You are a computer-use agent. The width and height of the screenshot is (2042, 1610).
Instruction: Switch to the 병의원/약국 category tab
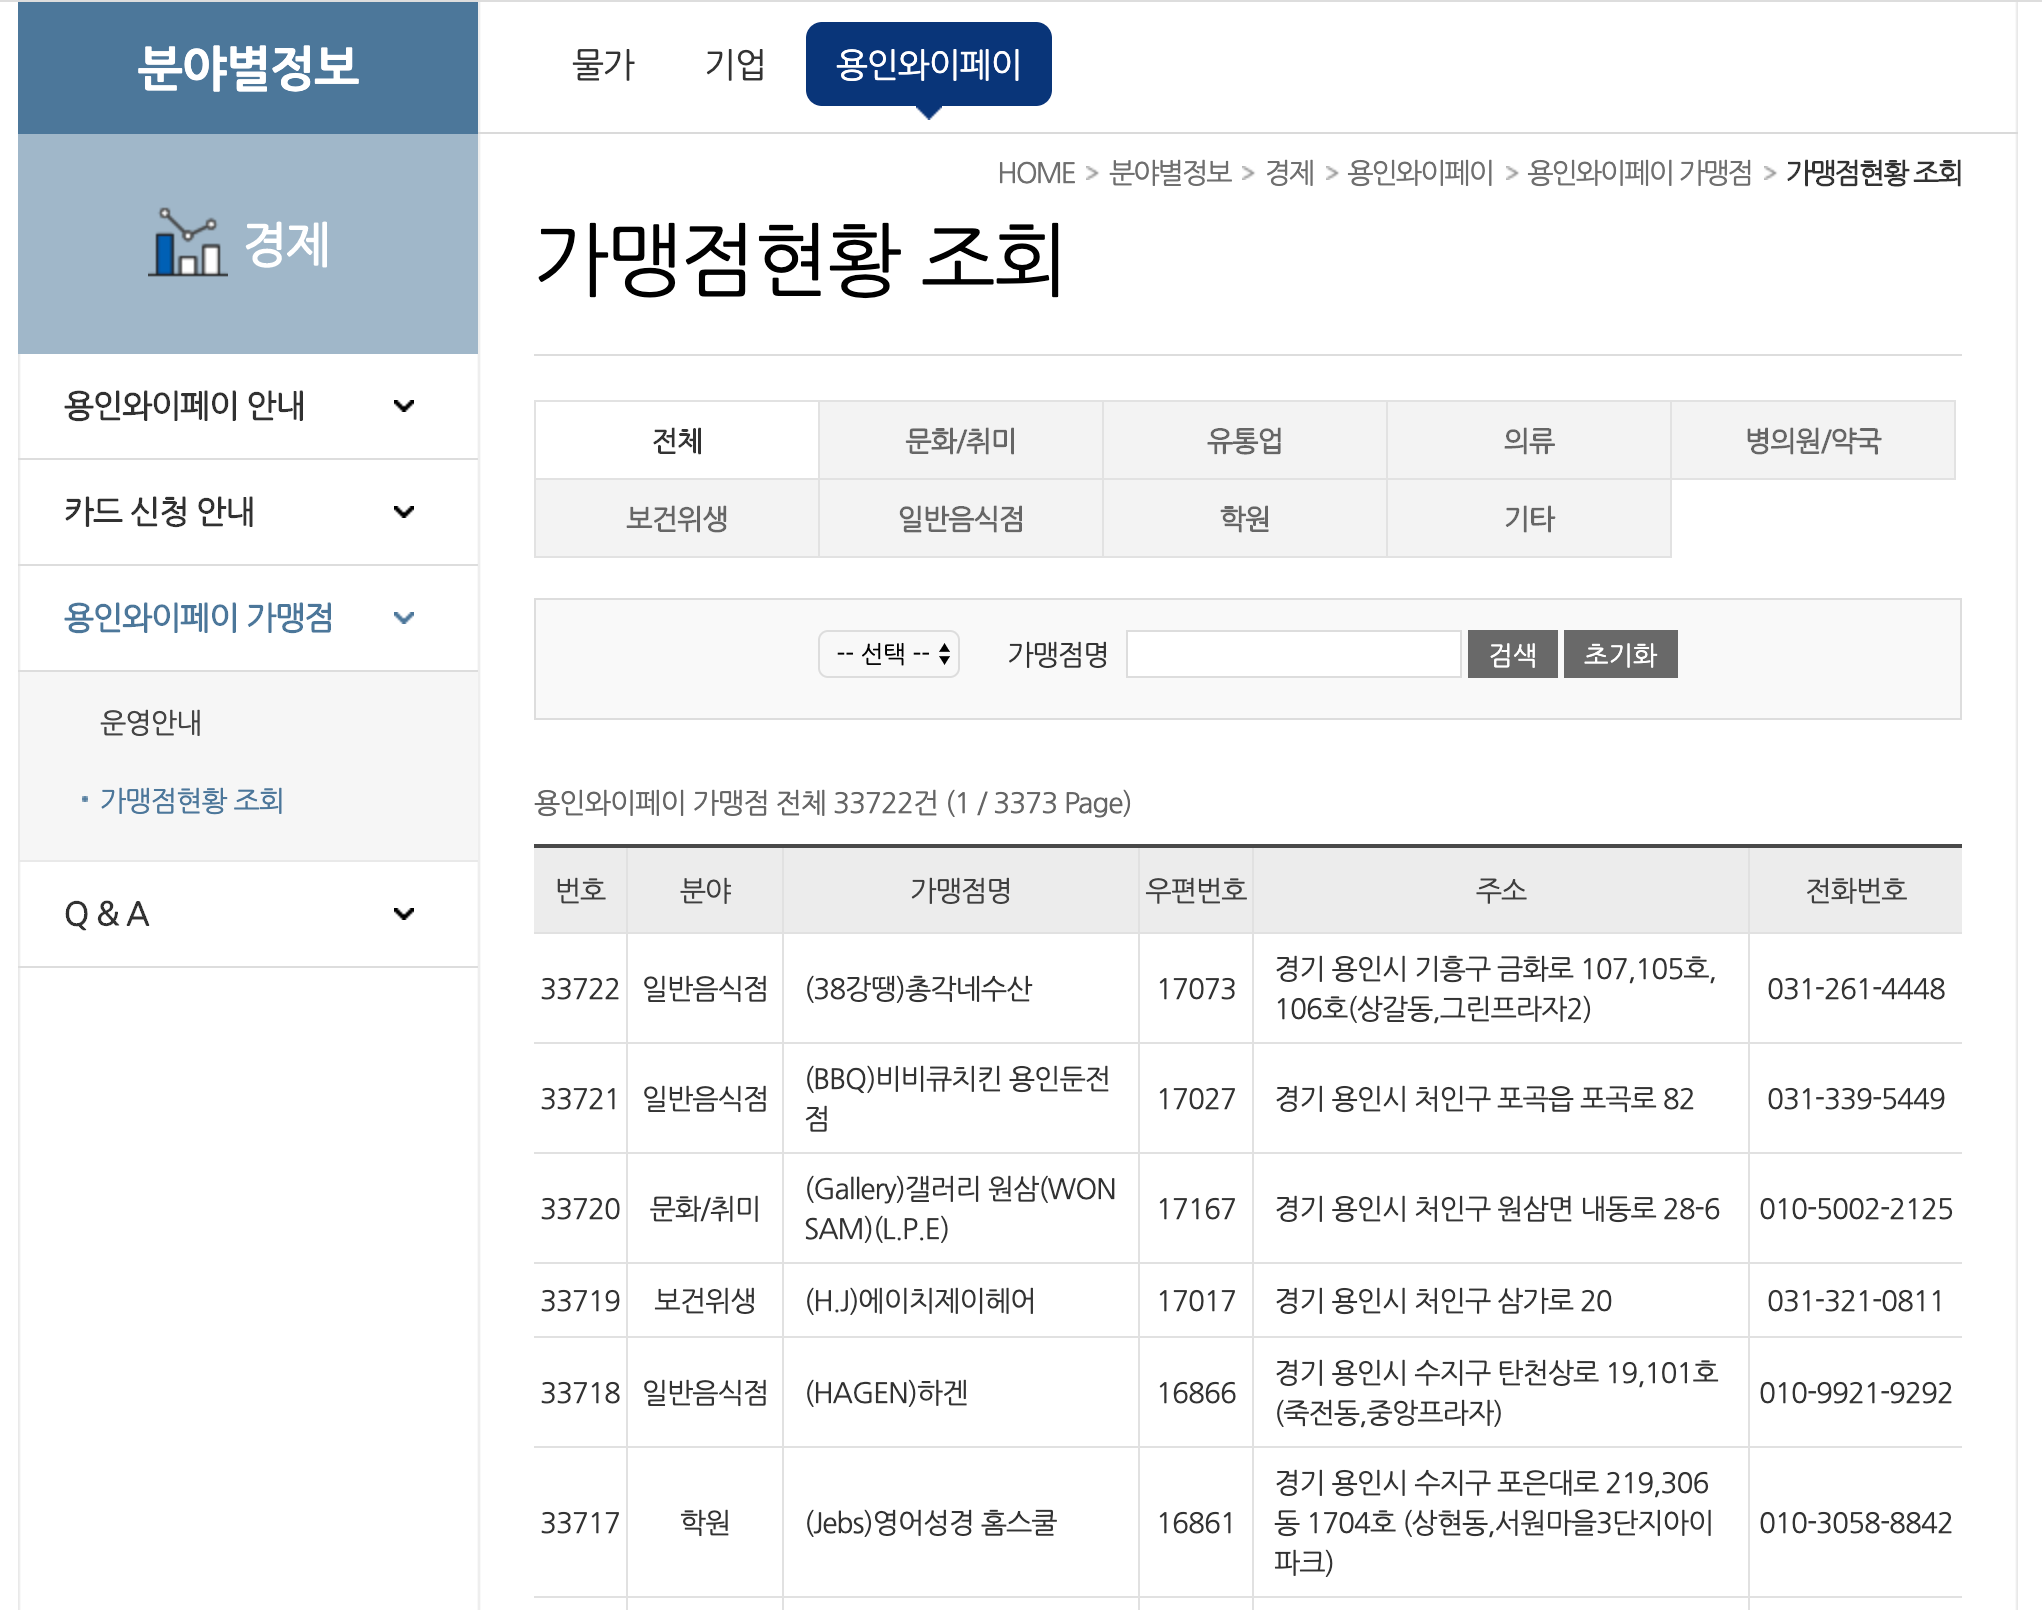[1812, 440]
